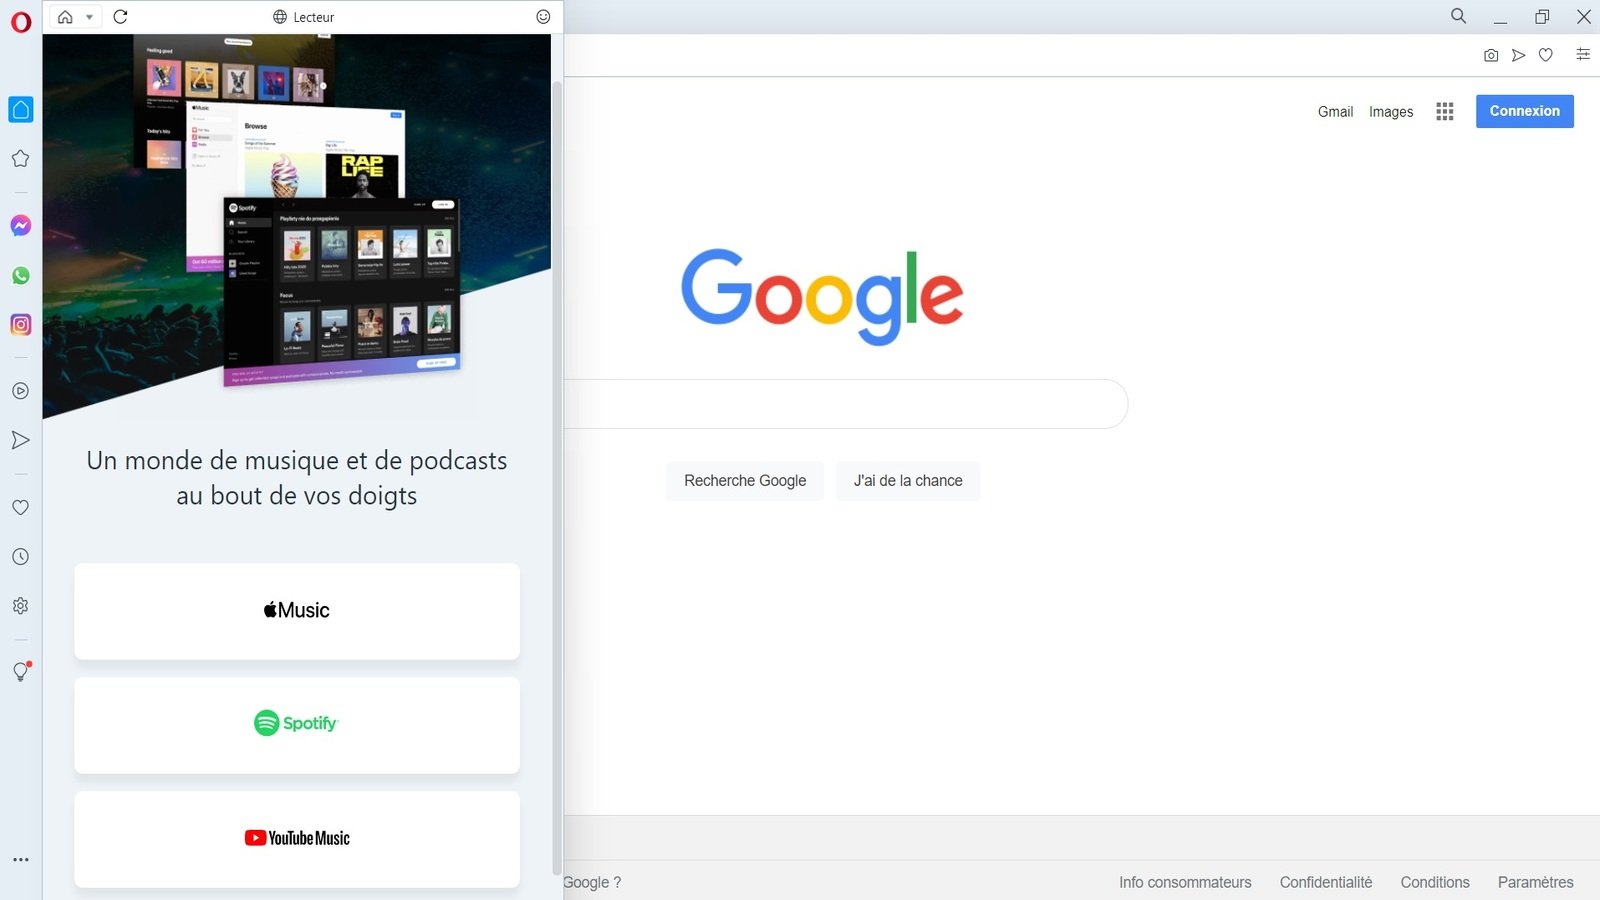Reload the Lecteur panel
Viewport: 1600px width, 900px height.
pos(121,17)
